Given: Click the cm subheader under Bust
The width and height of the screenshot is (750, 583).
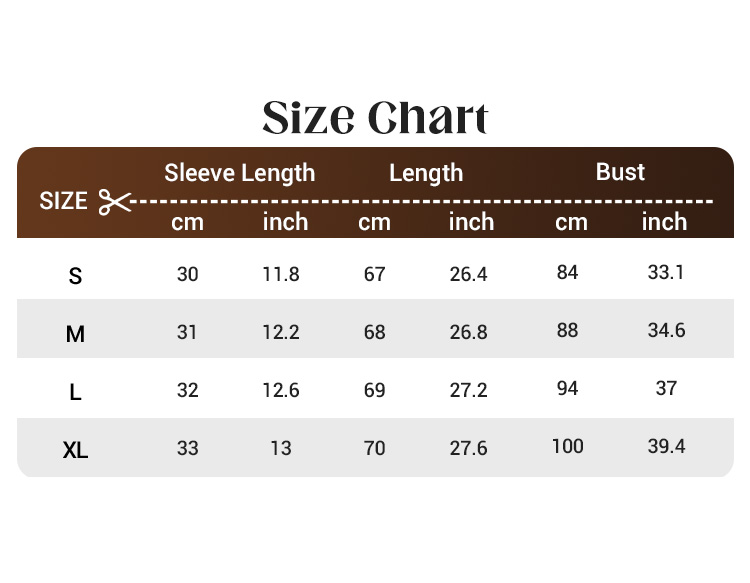Looking at the screenshot, I should (571, 222).
